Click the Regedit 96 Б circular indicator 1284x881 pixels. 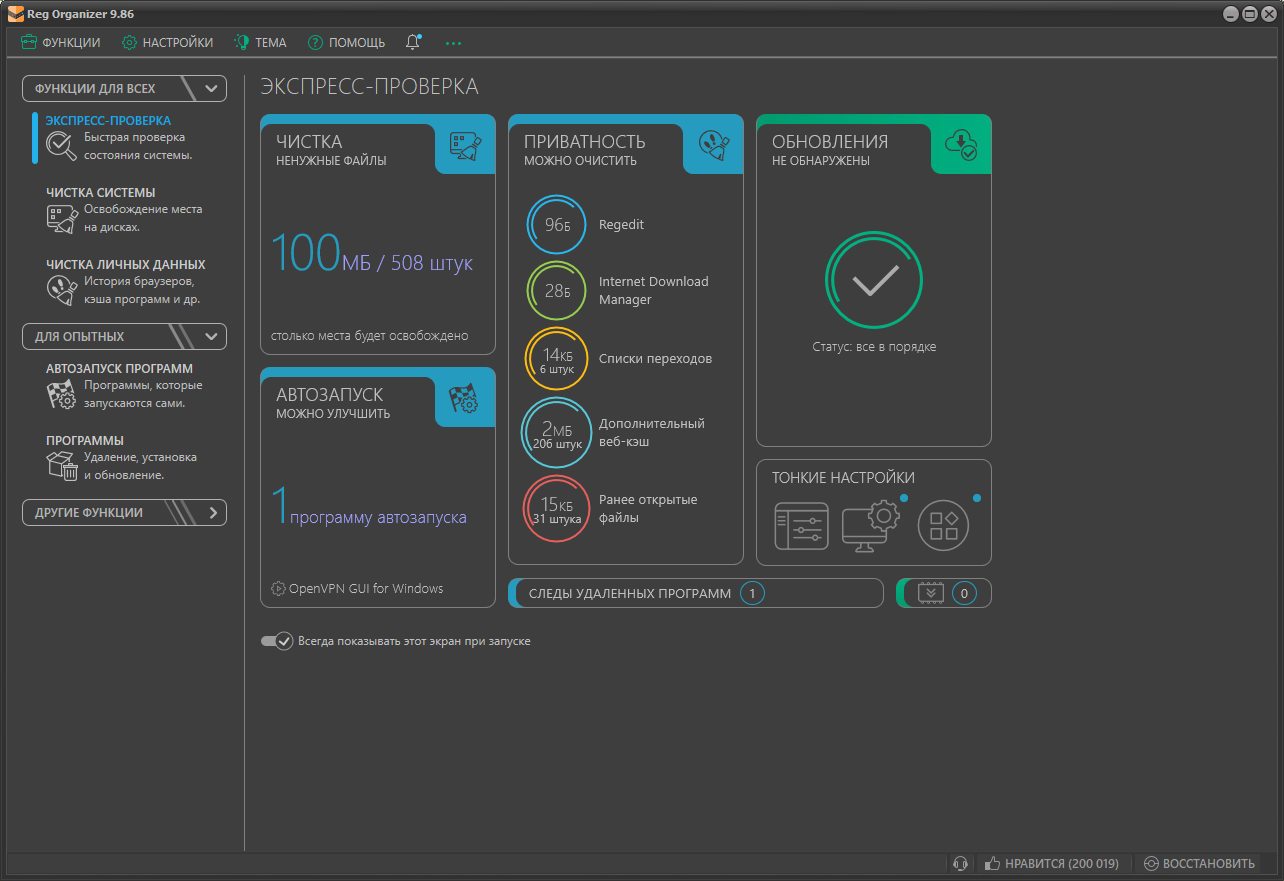(x=557, y=225)
